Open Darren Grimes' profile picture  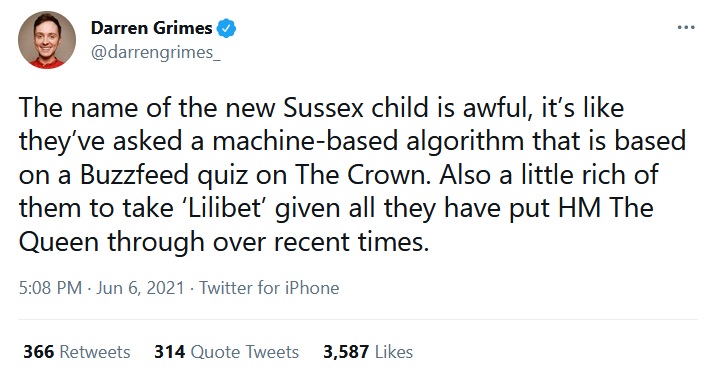(x=47, y=40)
